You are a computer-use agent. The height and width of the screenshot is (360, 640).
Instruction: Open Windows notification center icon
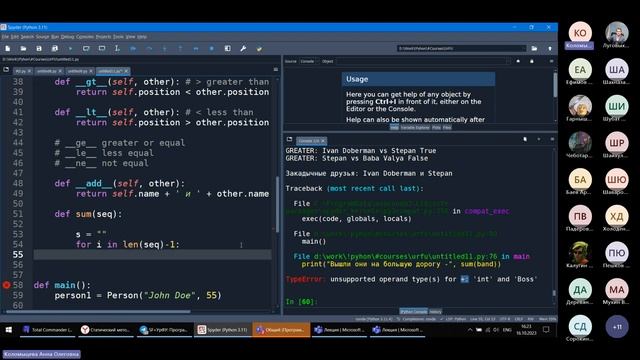pyautogui.click(x=546, y=330)
